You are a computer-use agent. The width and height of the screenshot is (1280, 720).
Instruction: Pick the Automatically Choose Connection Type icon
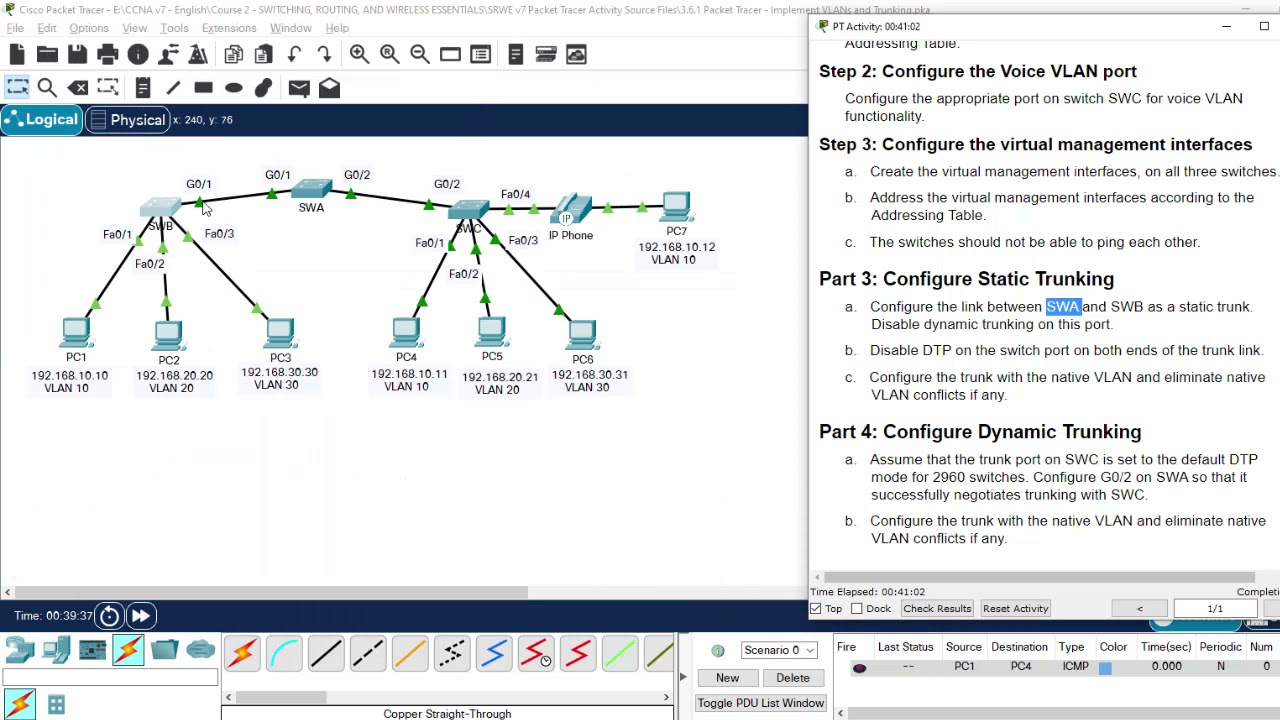point(242,654)
